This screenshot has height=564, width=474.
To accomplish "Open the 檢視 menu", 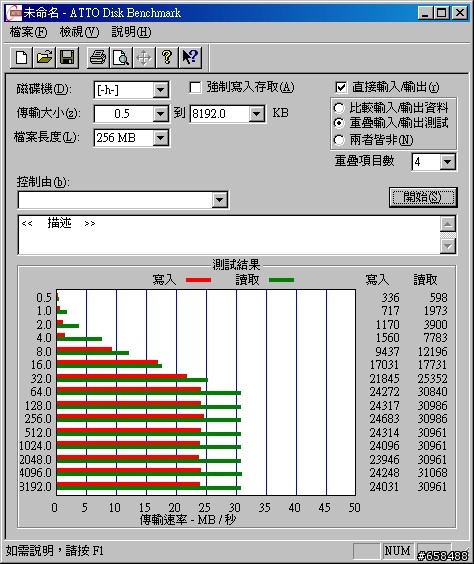I will click(x=79, y=32).
